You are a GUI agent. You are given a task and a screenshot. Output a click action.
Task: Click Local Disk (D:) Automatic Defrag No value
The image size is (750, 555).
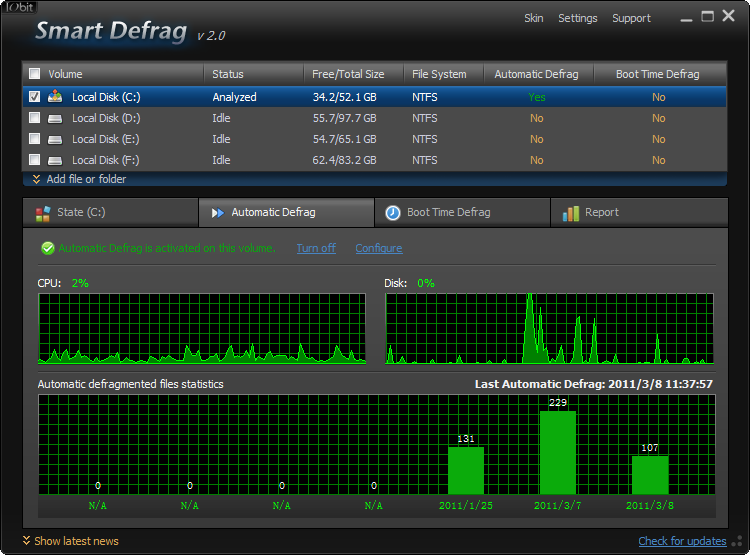pos(537,118)
